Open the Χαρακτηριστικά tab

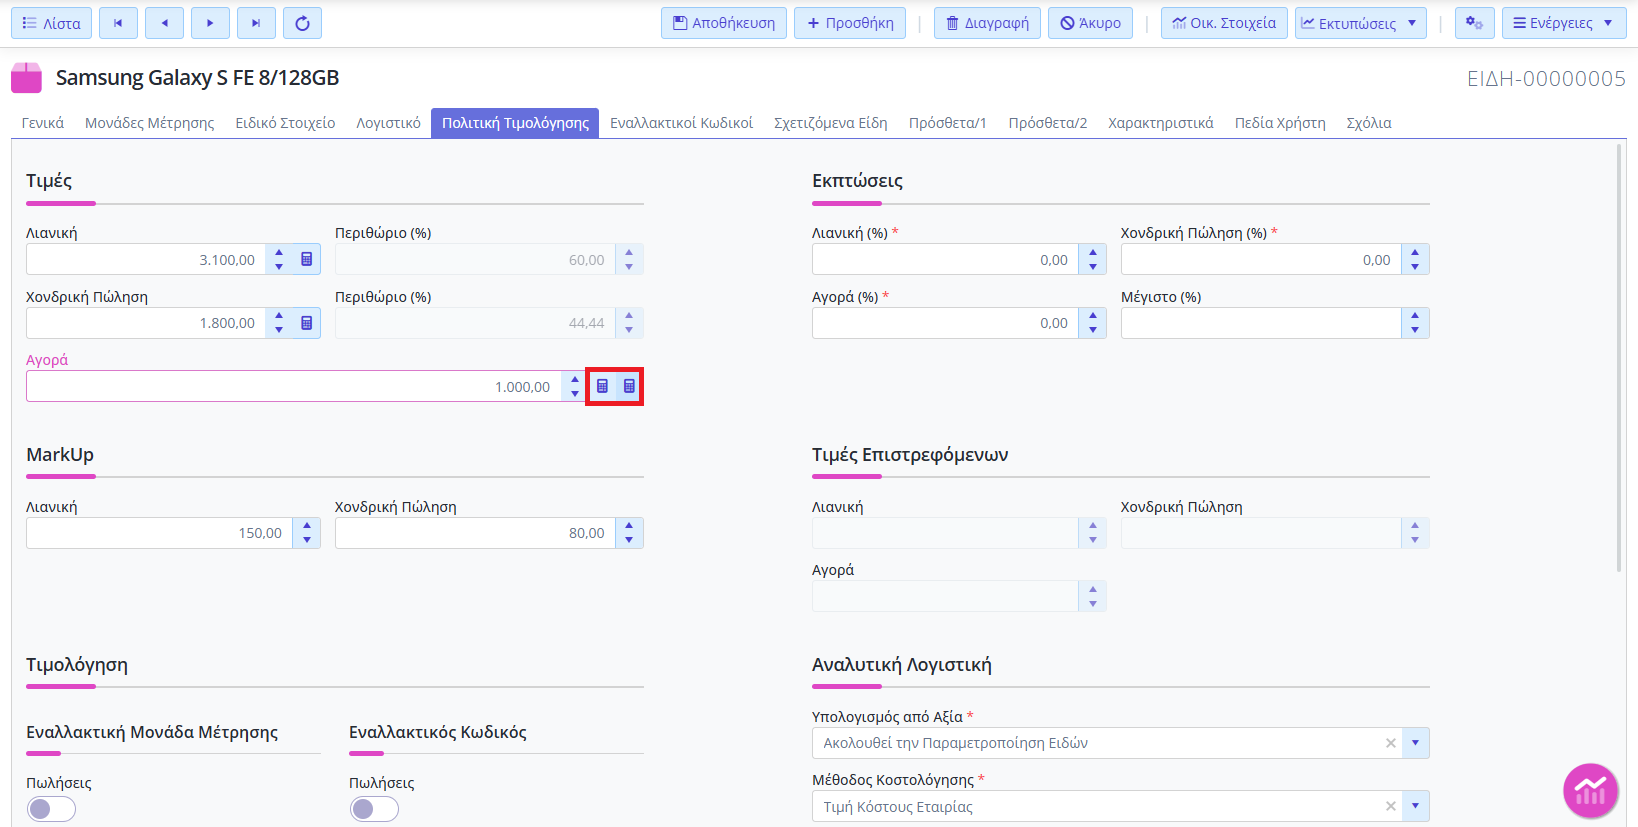click(x=1160, y=123)
